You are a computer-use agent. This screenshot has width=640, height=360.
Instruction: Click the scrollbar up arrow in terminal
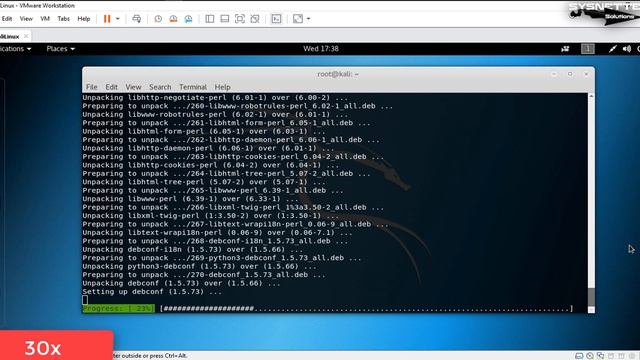click(591, 96)
